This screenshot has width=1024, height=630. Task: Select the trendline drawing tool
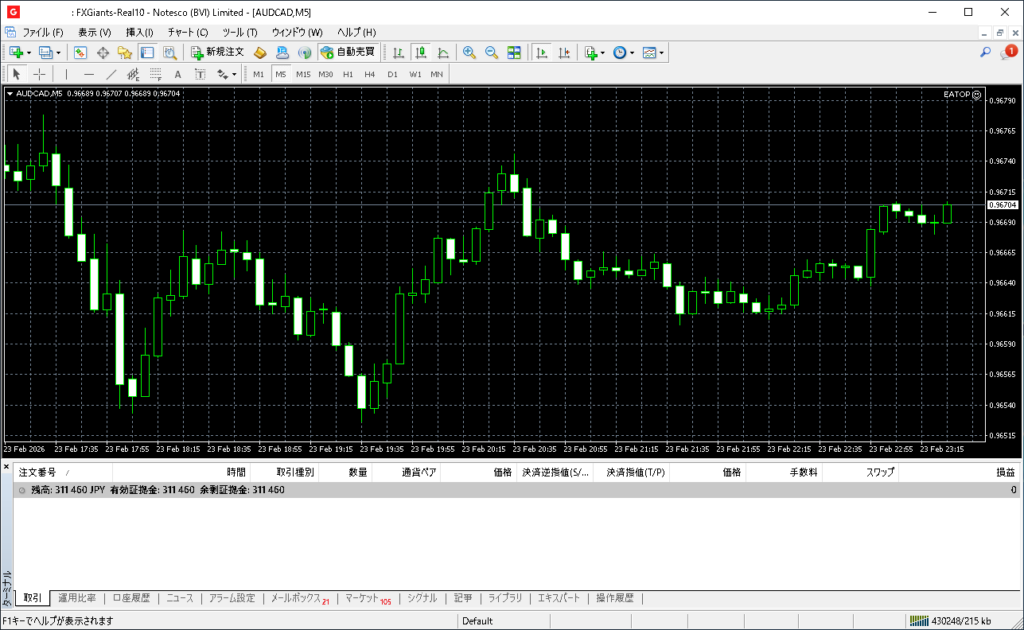point(111,74)
